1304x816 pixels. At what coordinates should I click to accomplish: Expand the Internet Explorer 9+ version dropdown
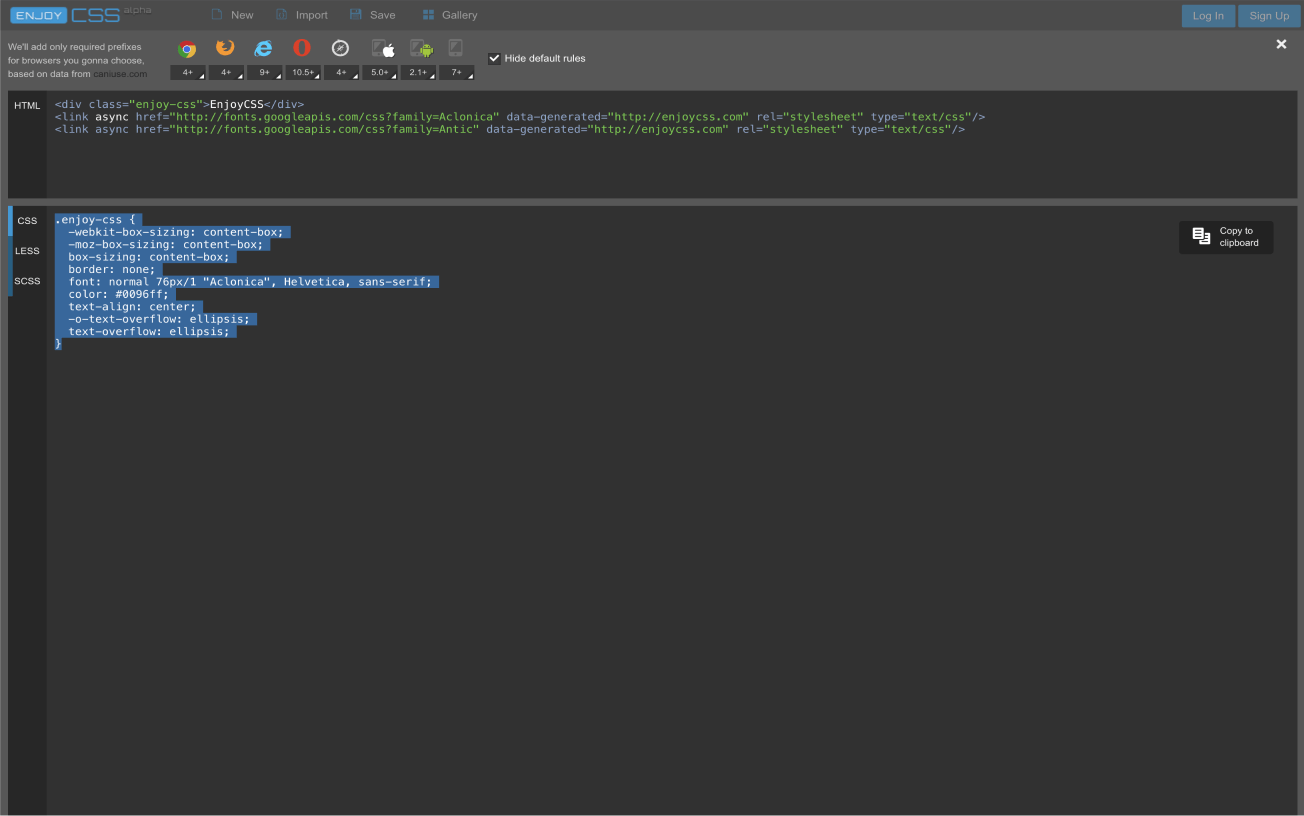pyautogui.click(x=265, y=73)
